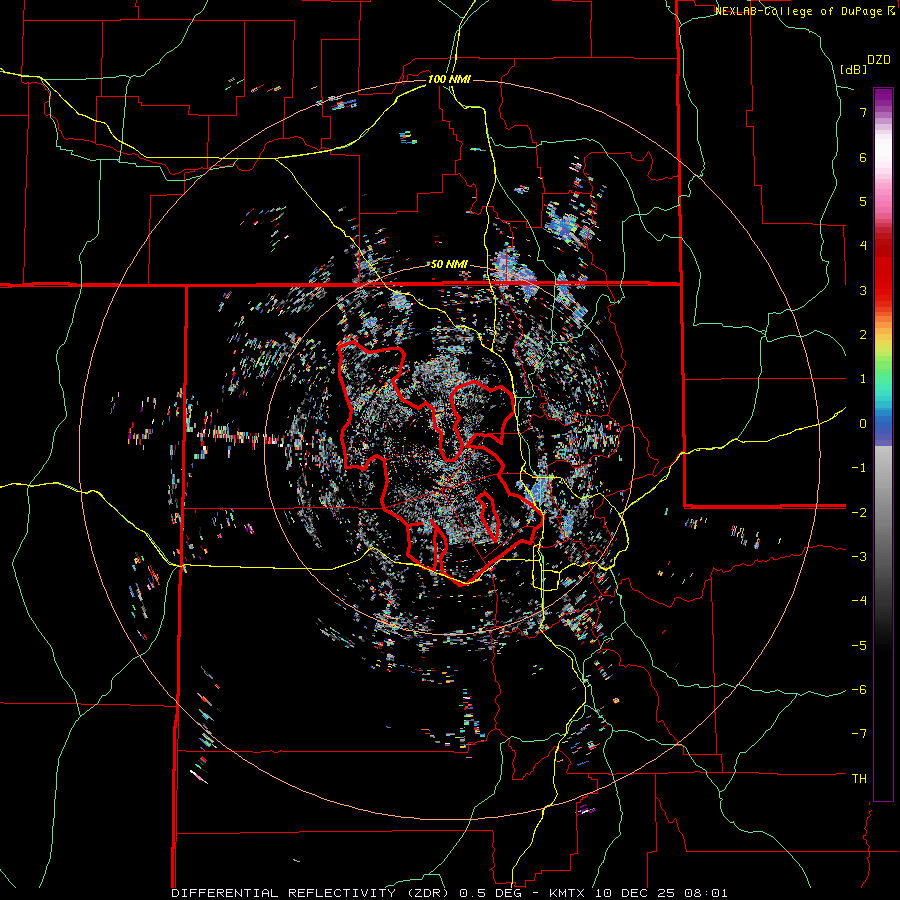This screenshot has height=900, width=900.
Task: Click the TH threshold label on the scale
Action: 859,778
